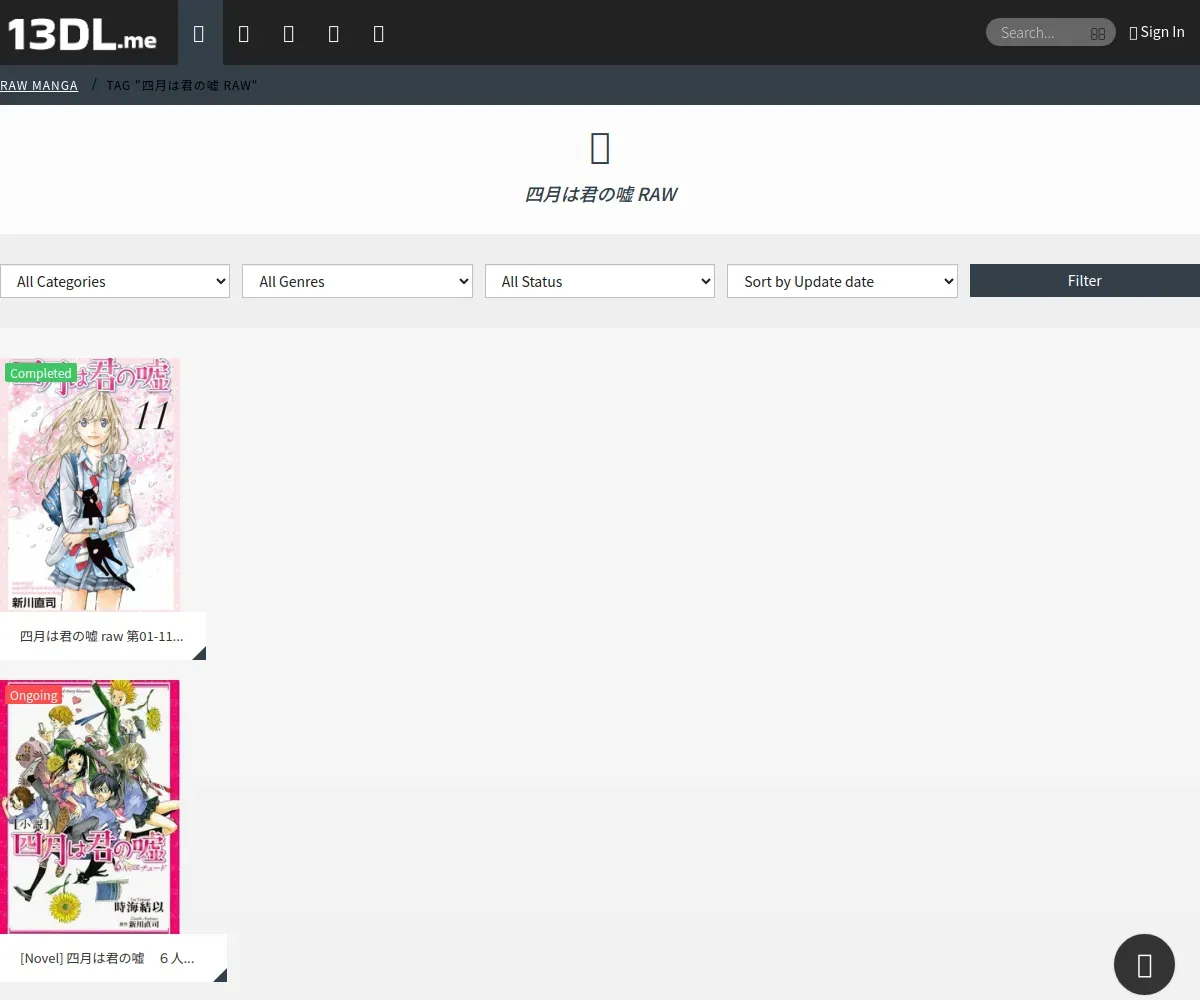Open the title link [Novel] 四月は君の嘘 6人...
This screenshot has width=1200, height=1000.
[x=108, y=958]
